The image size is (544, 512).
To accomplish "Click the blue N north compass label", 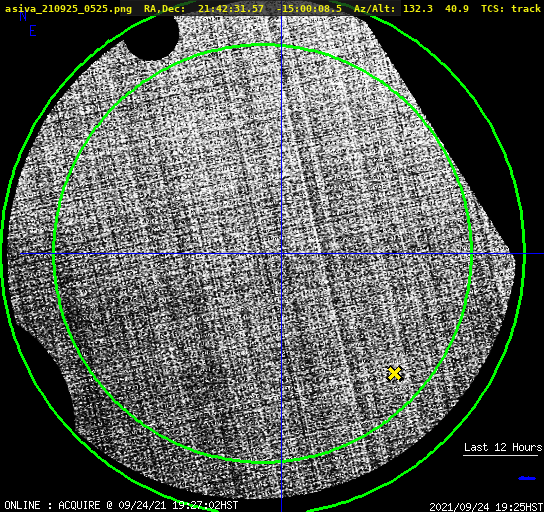I will (23, 16).
